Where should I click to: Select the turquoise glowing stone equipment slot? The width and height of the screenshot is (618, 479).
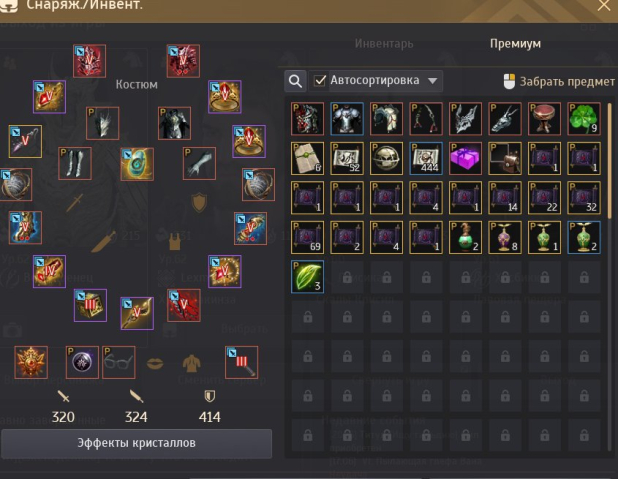pyautogui.click(x=137, y=164)
